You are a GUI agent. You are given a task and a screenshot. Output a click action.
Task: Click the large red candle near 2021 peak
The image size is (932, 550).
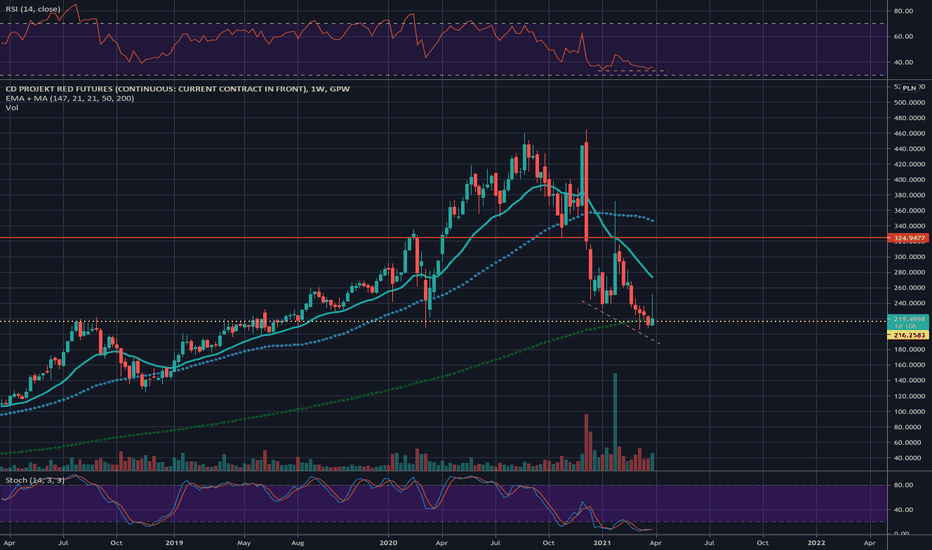click(x=587, y=191)
